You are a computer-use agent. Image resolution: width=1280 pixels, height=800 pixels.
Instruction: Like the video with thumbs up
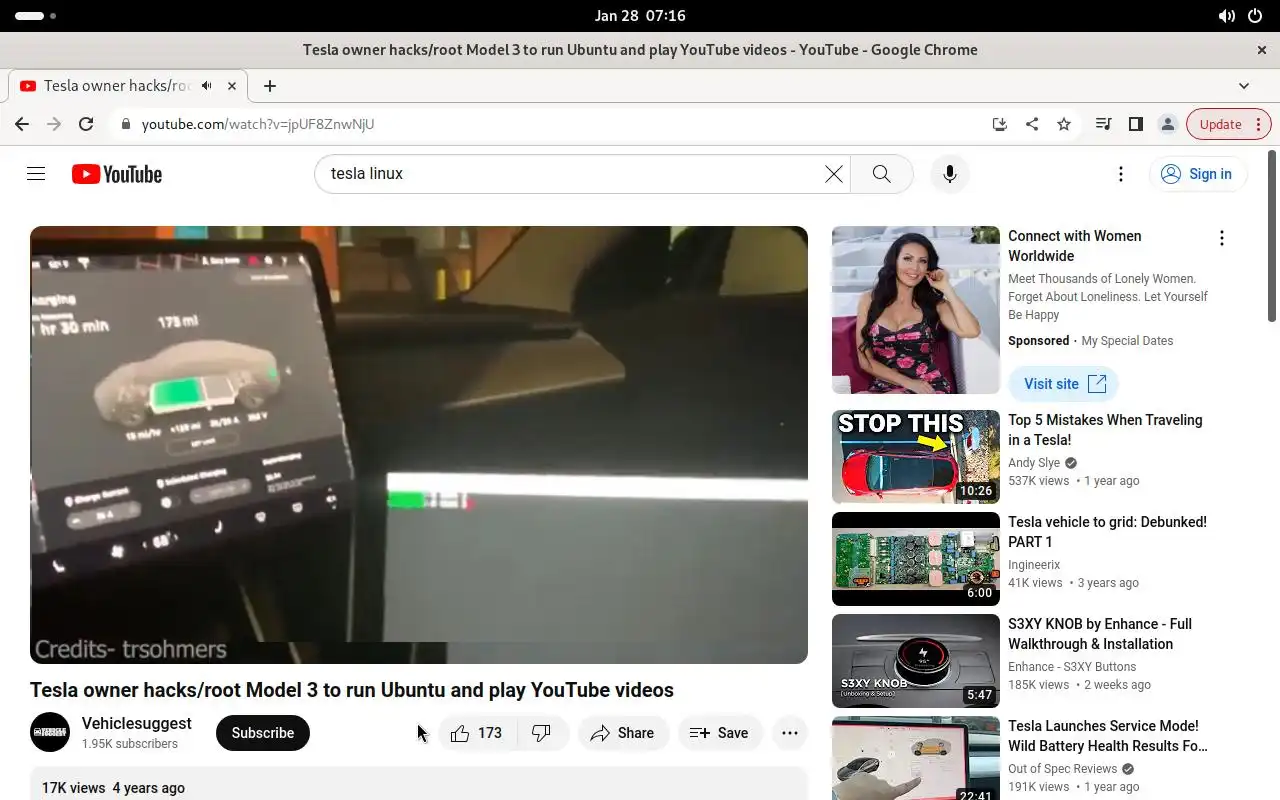(x=477, y=733)
